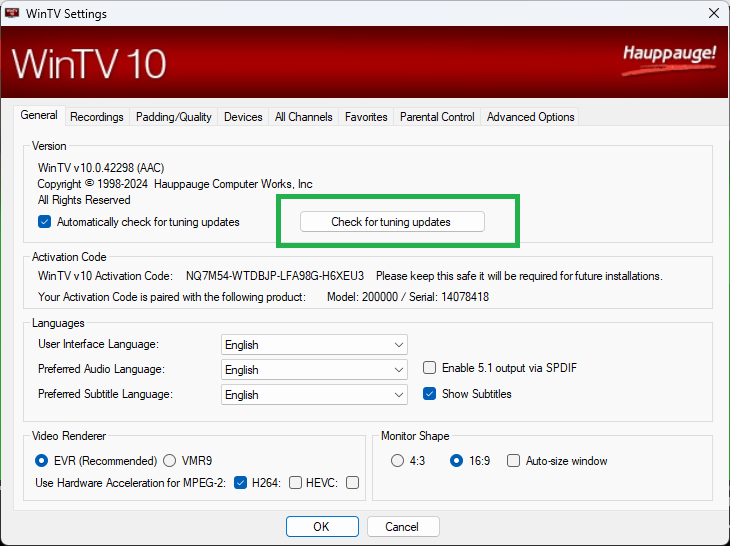730x546 pixels.
Task: Click the WinTV icon in the title bar
Action: [x=14, y=14]
